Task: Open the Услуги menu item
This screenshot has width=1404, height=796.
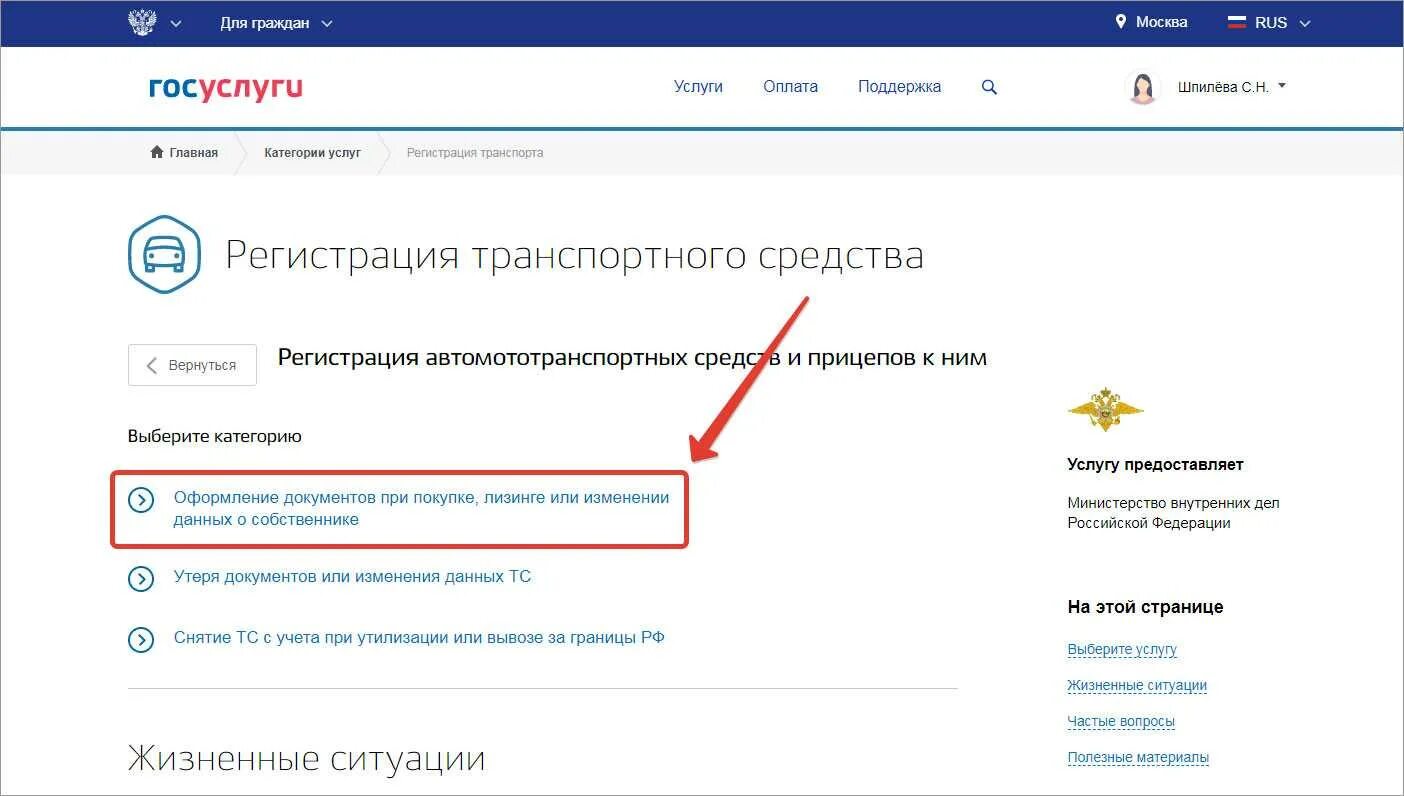Action: click(698, 87)
